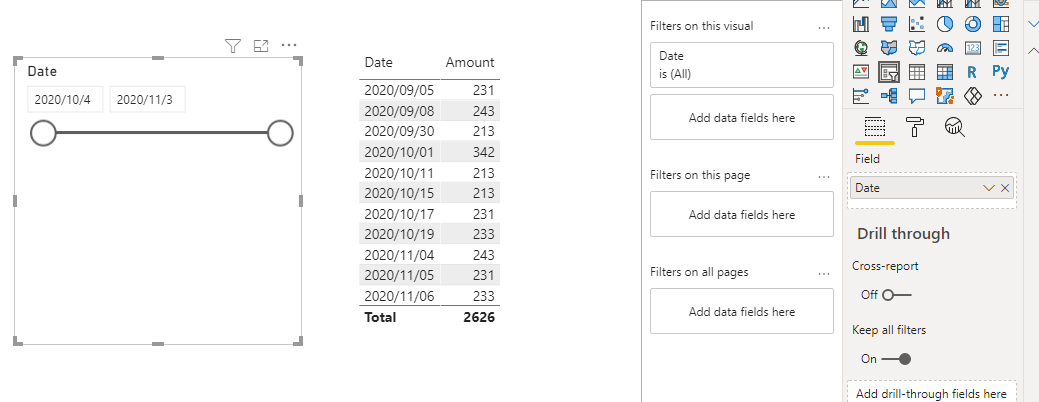Viewport: 1039px width, 402px height.
Task: Open more visuals ellipsis in Visualizations pane
Action: click(1001, 95)
